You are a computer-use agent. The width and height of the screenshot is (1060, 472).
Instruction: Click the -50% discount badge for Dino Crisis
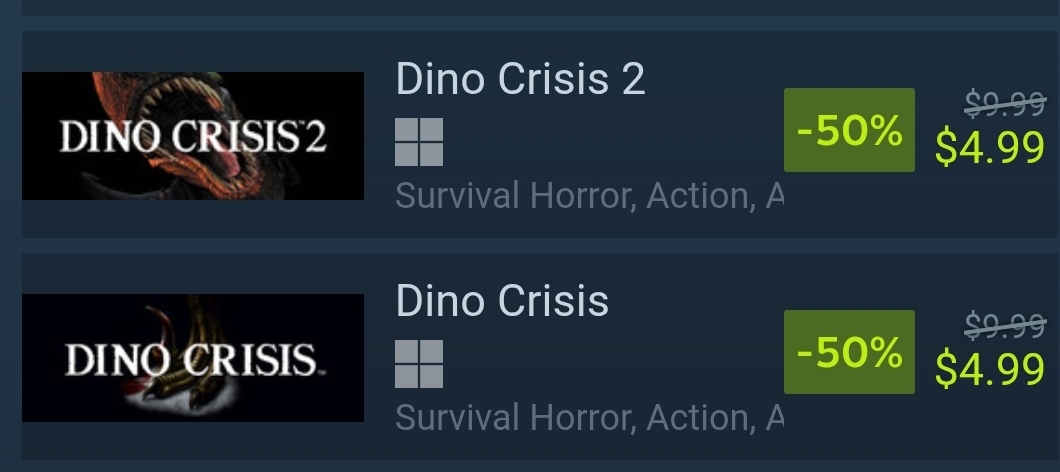tap(849, 352)
